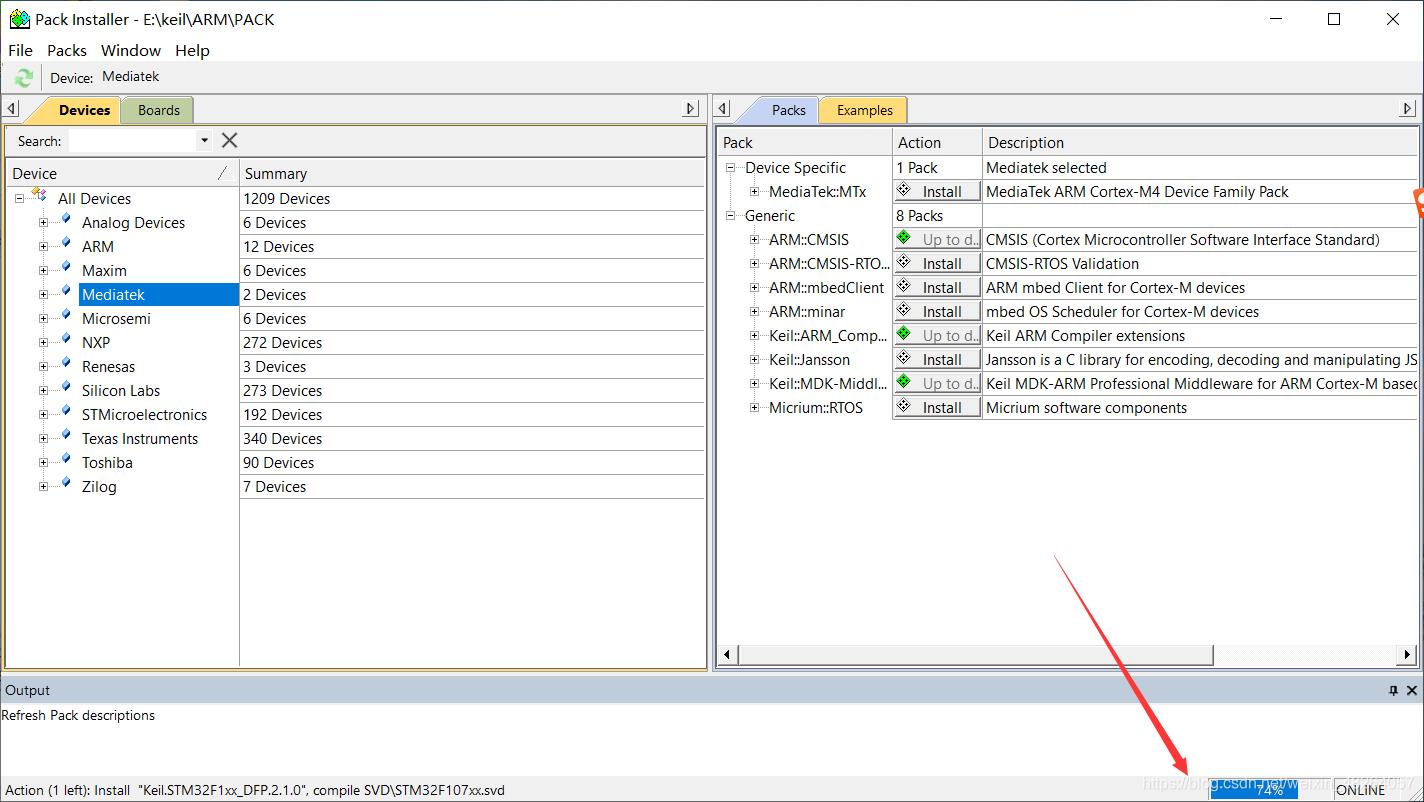Click inside the device Search input field
Viewport: 1424px width, 802px height.
coord(132,141)
